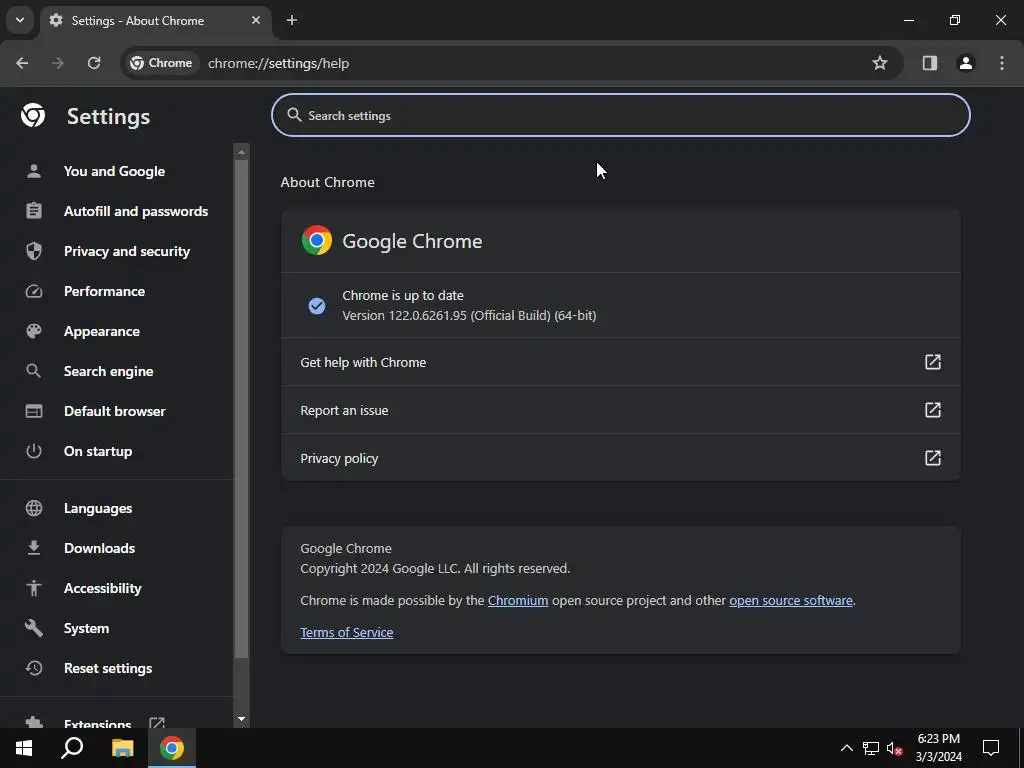Select the On startup power icon

(x=33, y=451)
